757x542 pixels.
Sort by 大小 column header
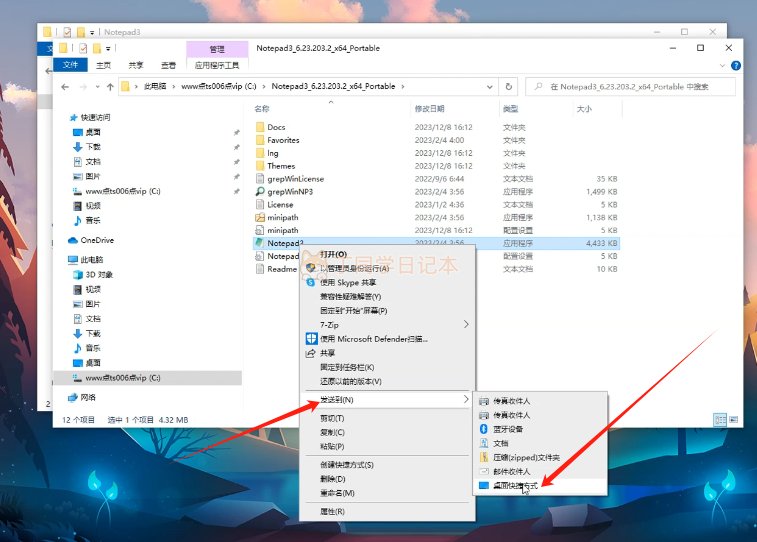tap(584, 109)
